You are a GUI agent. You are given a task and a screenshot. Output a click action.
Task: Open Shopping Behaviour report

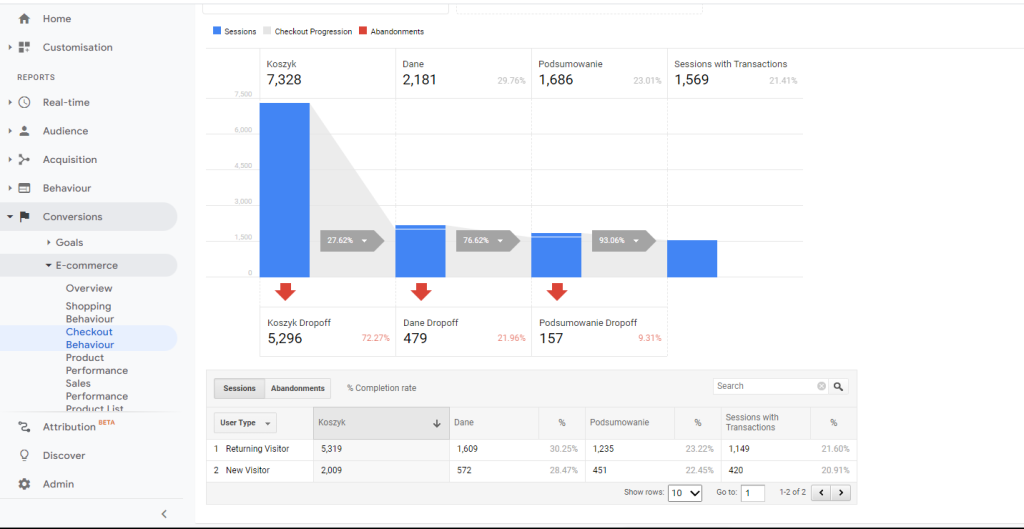coord(88,312)
